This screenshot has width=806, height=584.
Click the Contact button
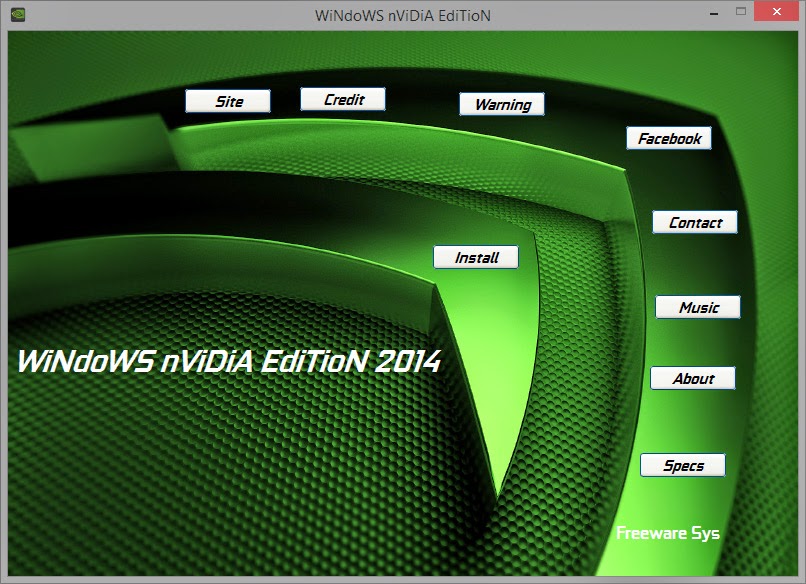click(x=695, y=222)
